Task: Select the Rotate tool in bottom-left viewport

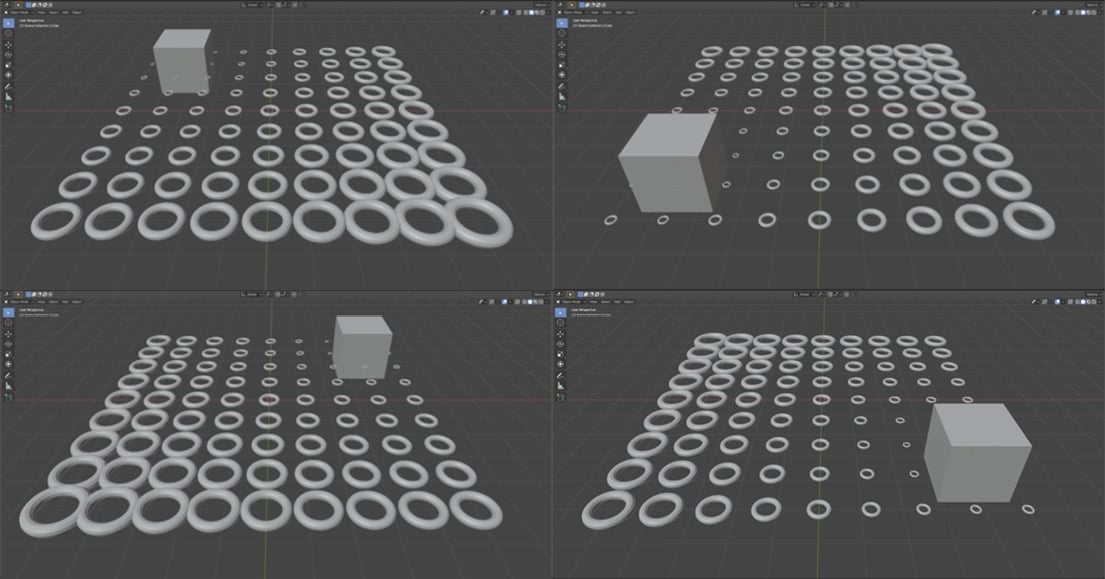Action: (x=8, y=344)
